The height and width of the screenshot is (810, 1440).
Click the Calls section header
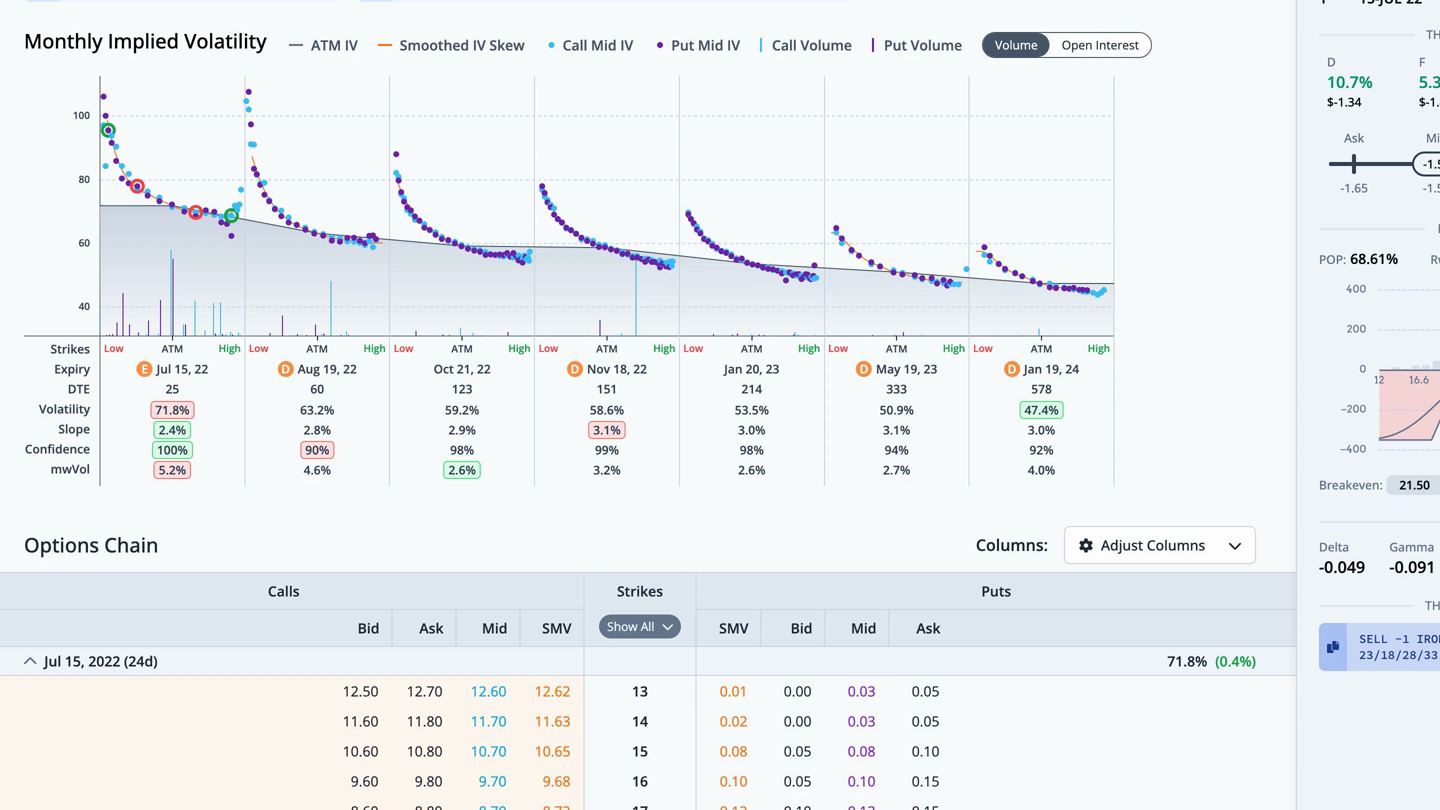(x=283, y=592)
